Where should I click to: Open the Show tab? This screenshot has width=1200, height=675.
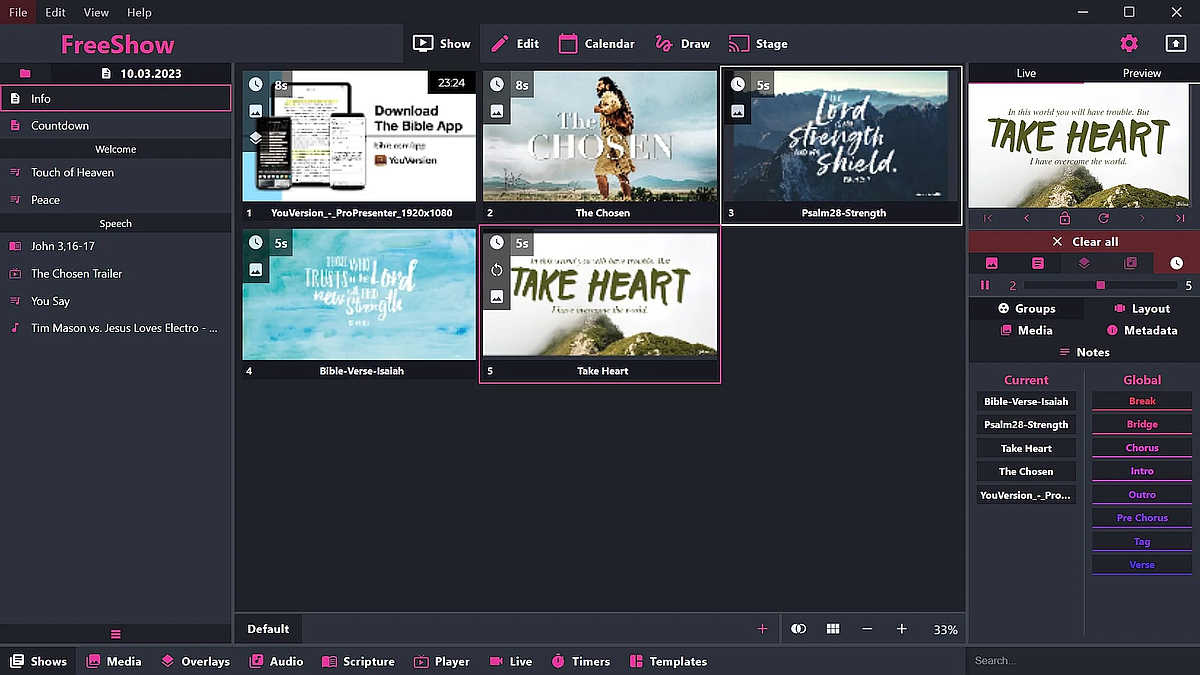(x=441, y=43)
